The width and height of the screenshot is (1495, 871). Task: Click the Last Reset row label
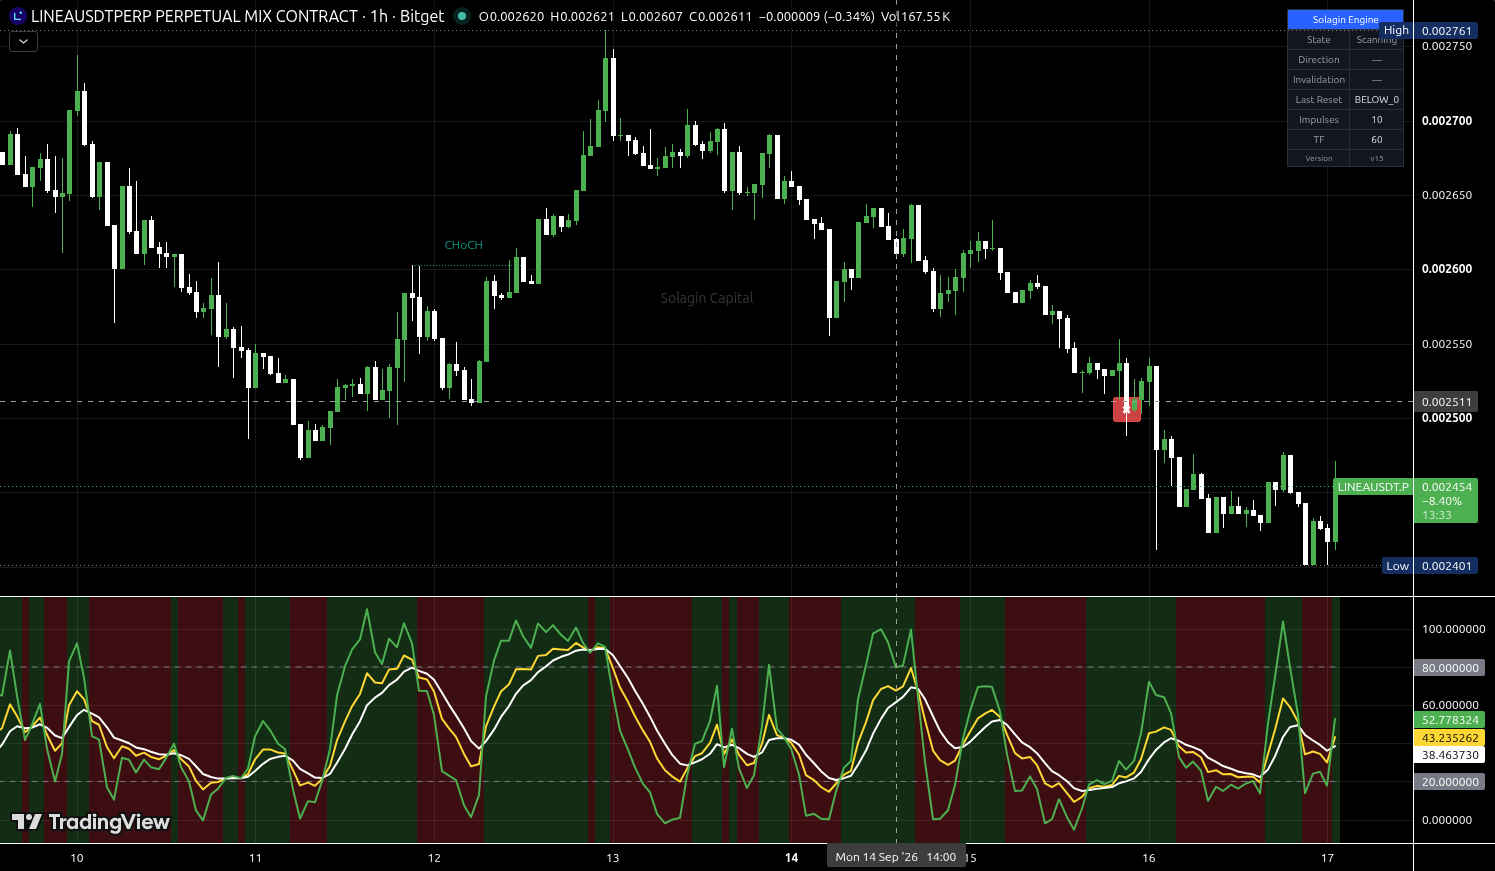click(1318, 100)
